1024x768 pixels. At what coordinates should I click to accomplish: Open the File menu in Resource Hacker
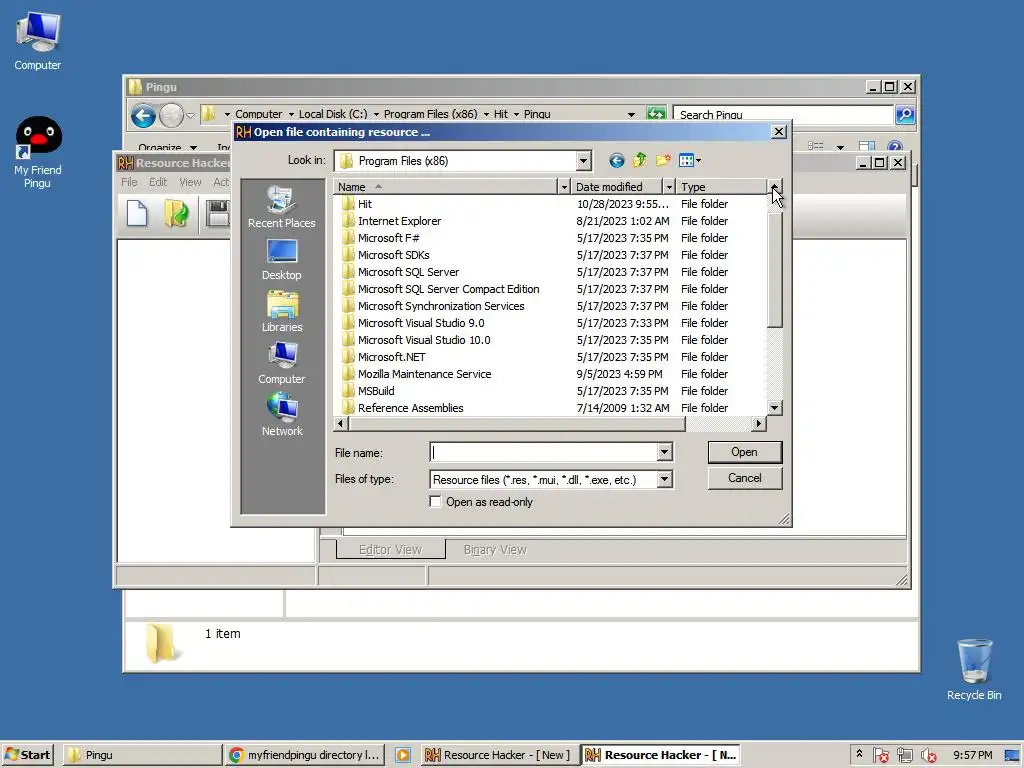point(129,182)
